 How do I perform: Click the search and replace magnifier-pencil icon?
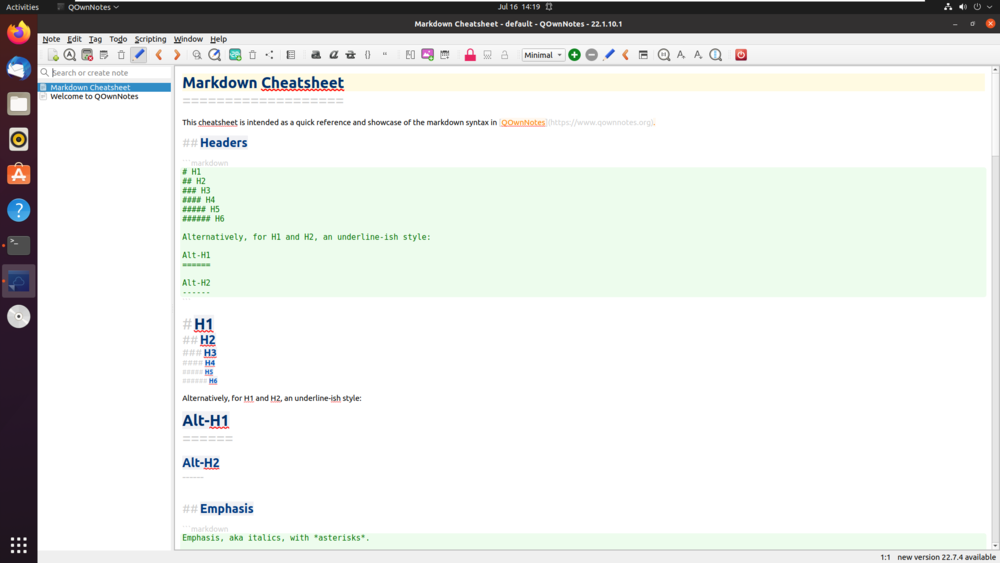214,55
